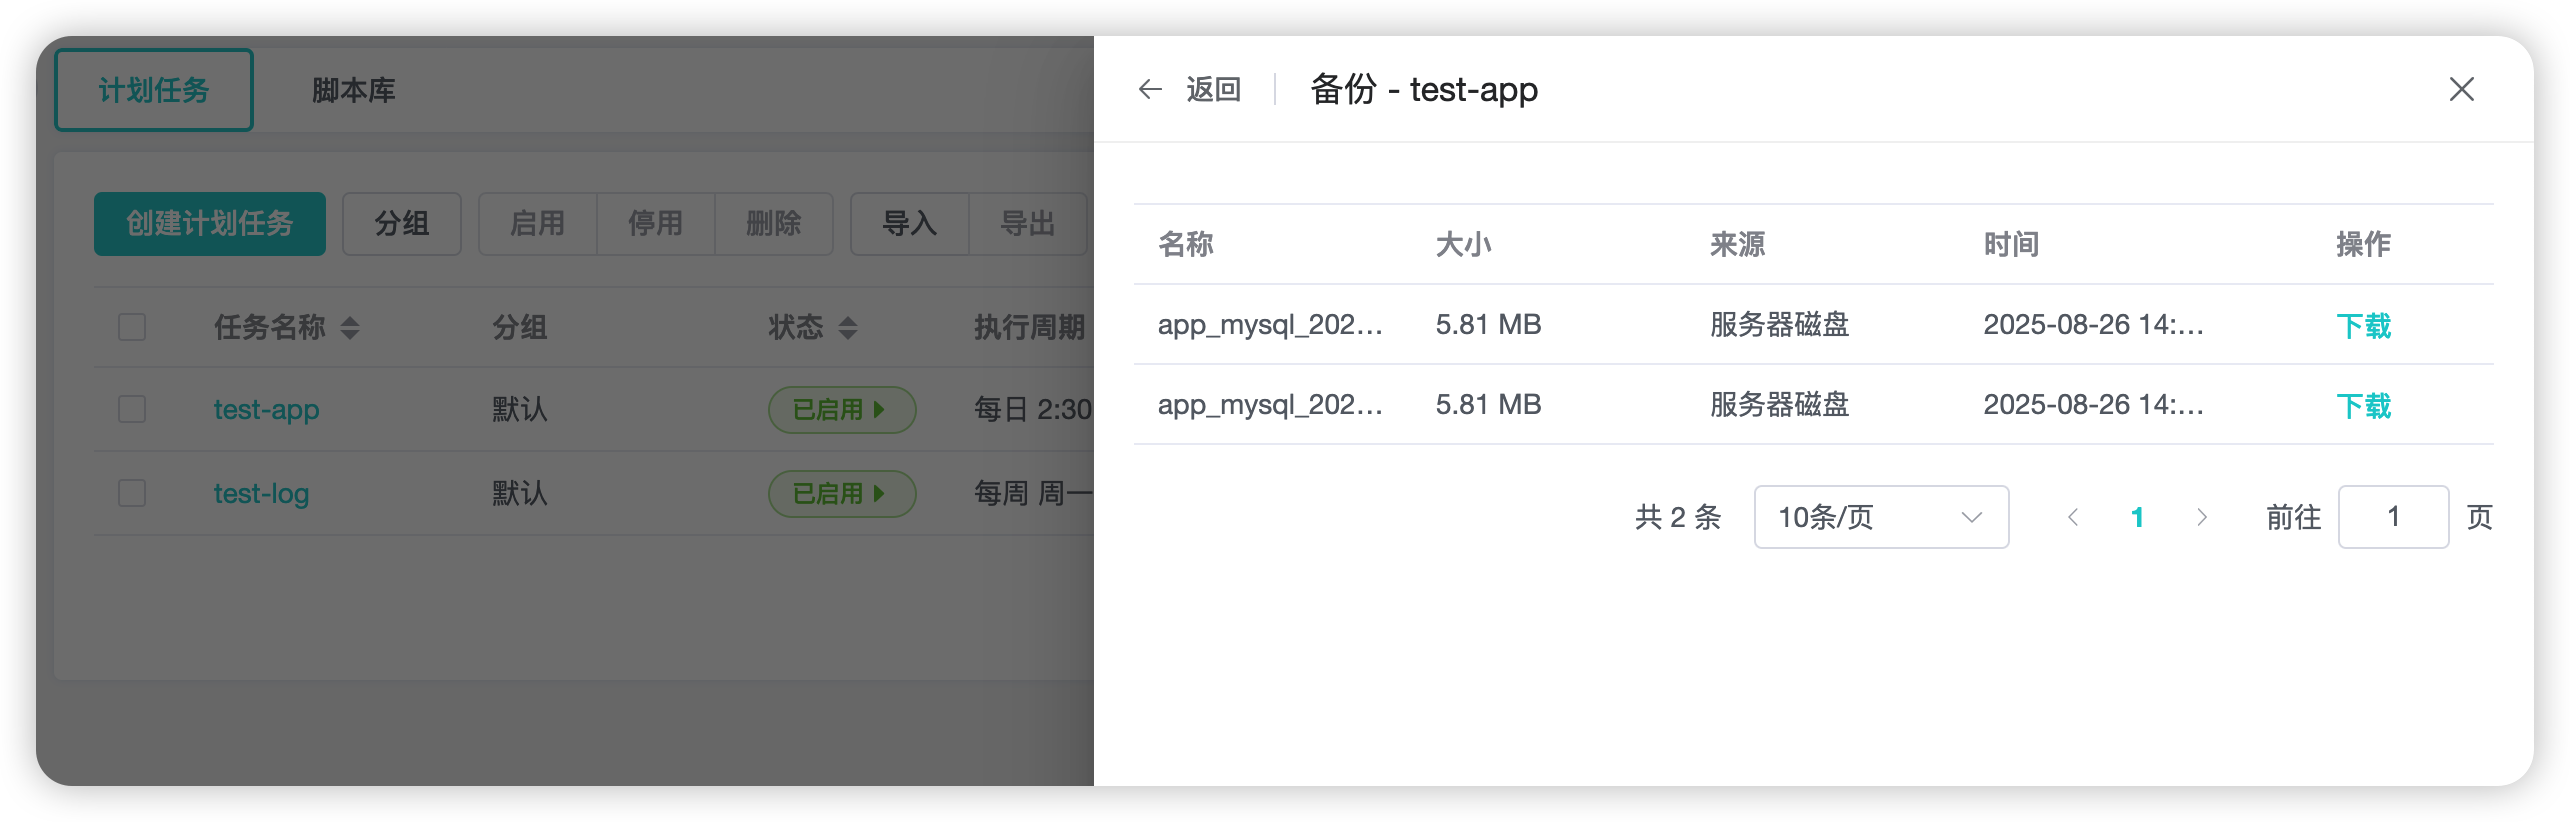Screen dimensions: 2570x822
Task: Click the play arrow in test-log 已启用 badge
Action: click(x=879, y=493)
